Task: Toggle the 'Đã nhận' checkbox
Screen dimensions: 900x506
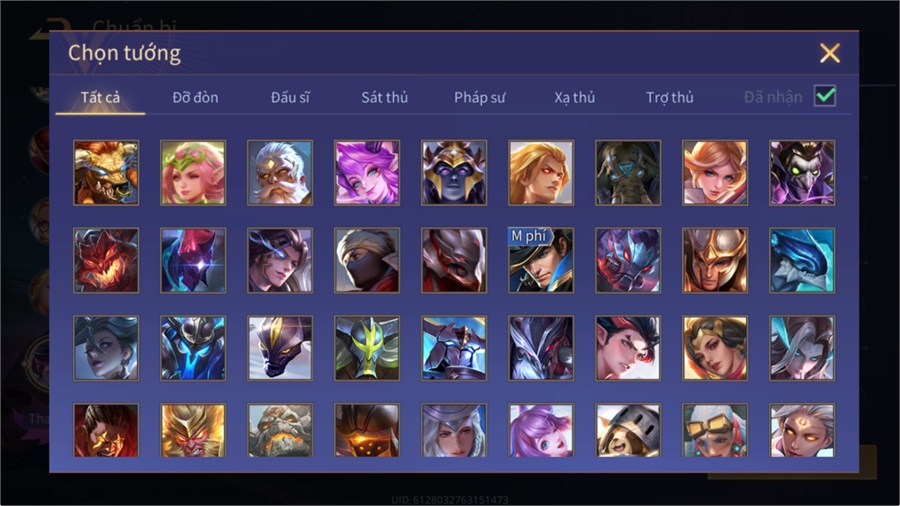Action: (825, 96)
